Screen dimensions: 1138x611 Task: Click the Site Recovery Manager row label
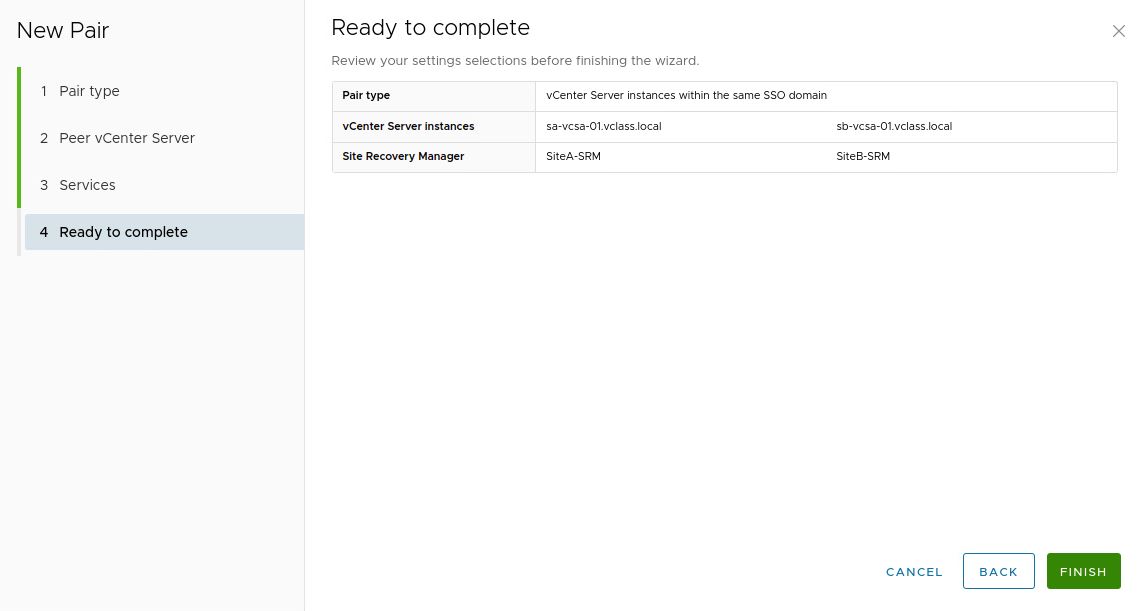tap(403, 156)
